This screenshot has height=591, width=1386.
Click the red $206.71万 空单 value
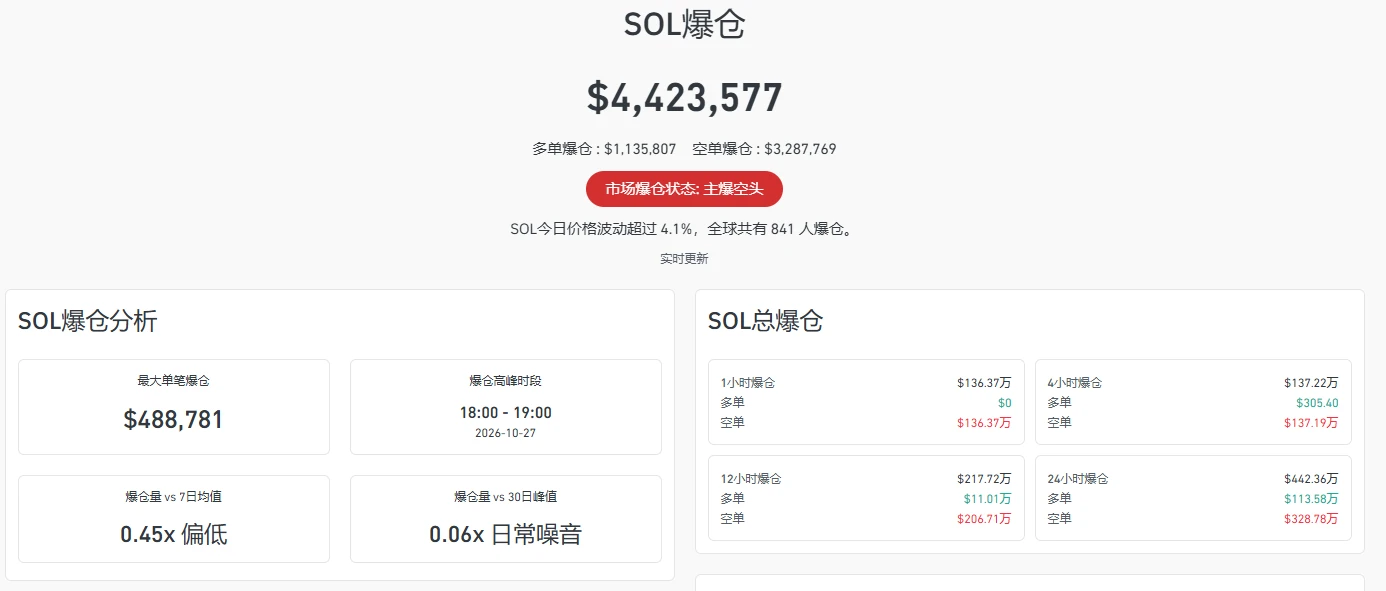pos(984,519)
